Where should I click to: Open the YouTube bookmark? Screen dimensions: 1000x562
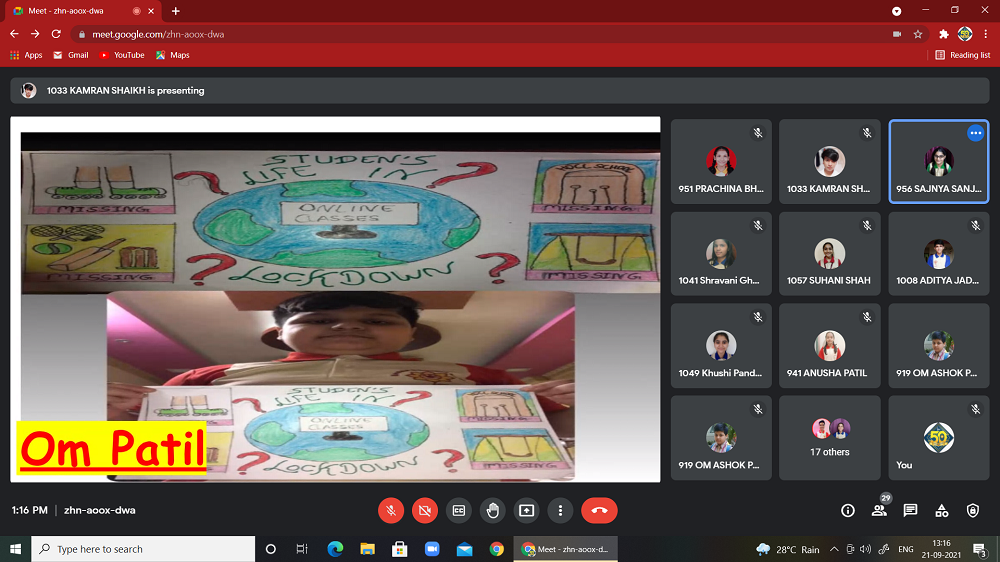tap(122, 55)
